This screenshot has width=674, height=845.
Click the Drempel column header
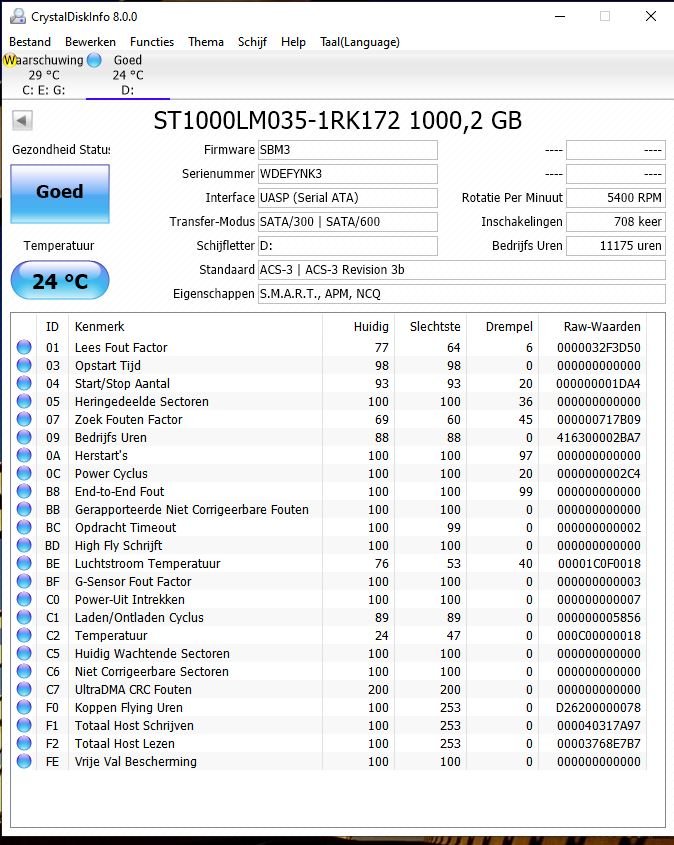tap(502, 327)
